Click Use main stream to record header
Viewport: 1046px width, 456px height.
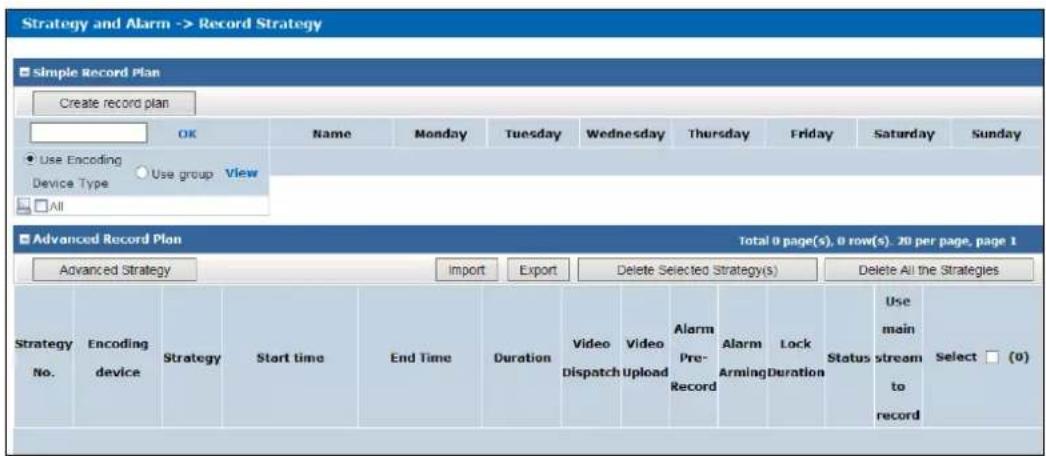tap(899, 358)
